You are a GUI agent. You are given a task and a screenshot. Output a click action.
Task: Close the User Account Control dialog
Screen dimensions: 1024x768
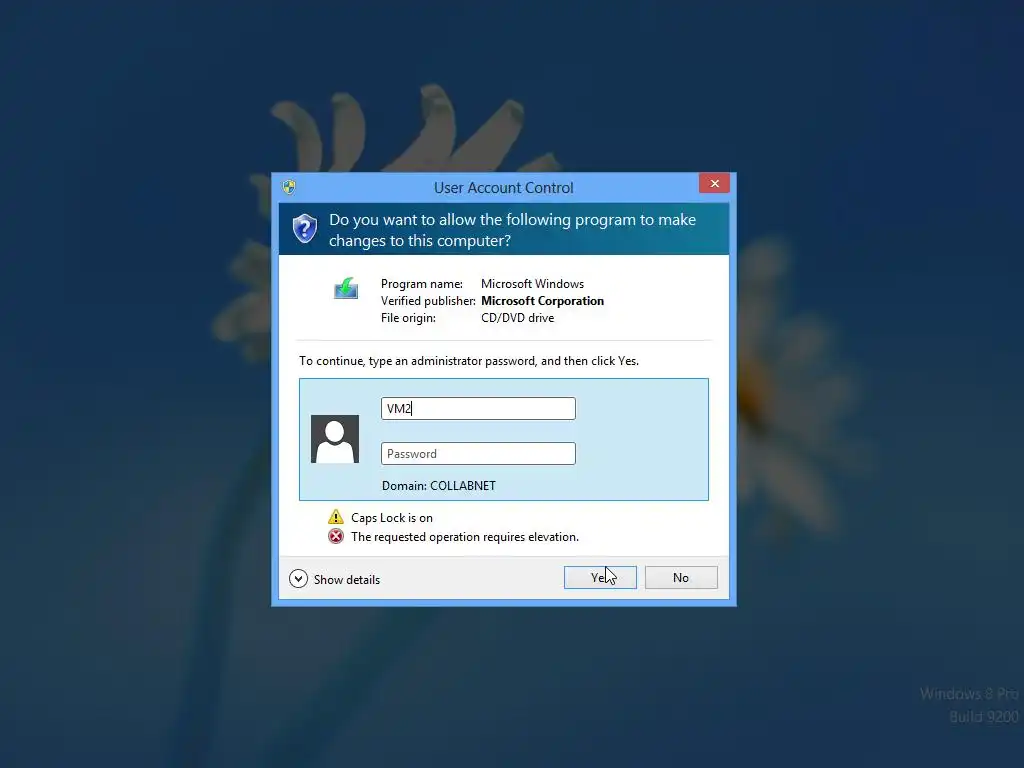[714, 184]
